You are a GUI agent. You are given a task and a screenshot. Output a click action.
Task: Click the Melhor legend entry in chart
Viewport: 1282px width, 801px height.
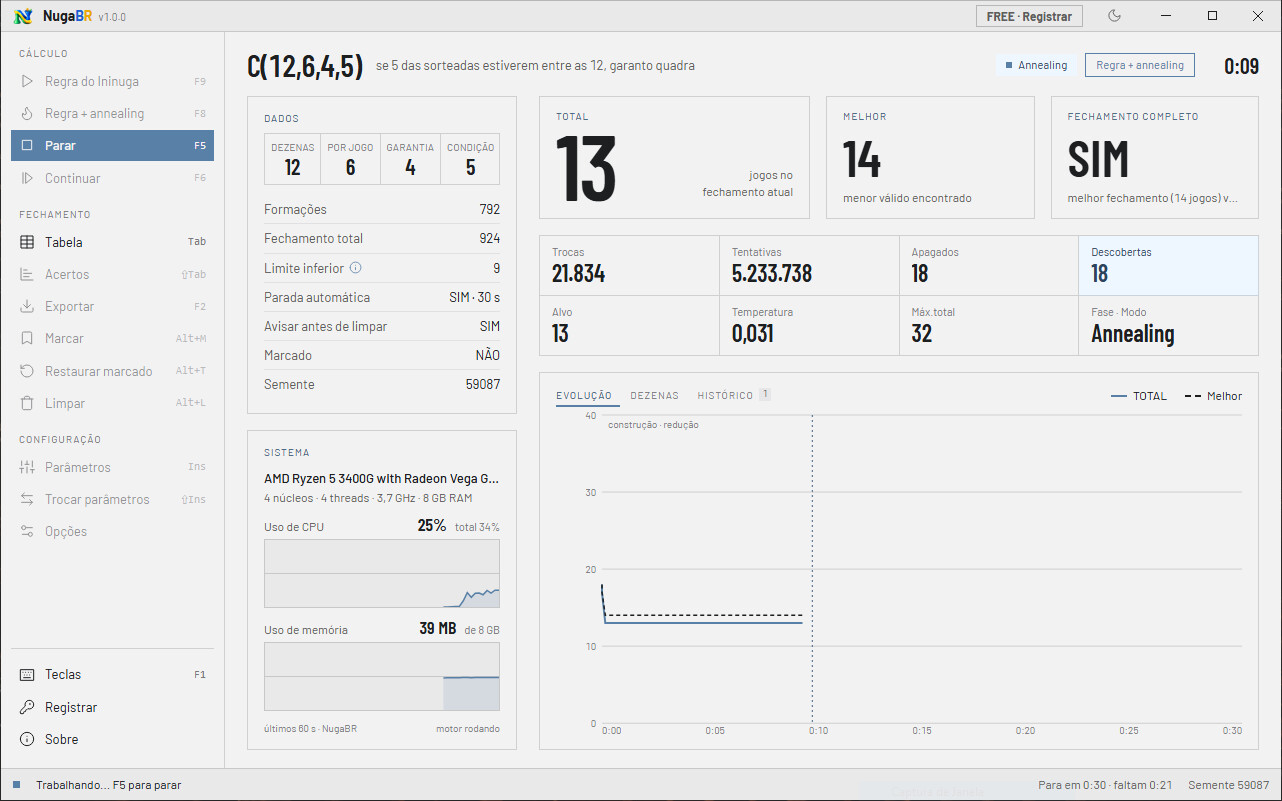tap(1213, 396)
